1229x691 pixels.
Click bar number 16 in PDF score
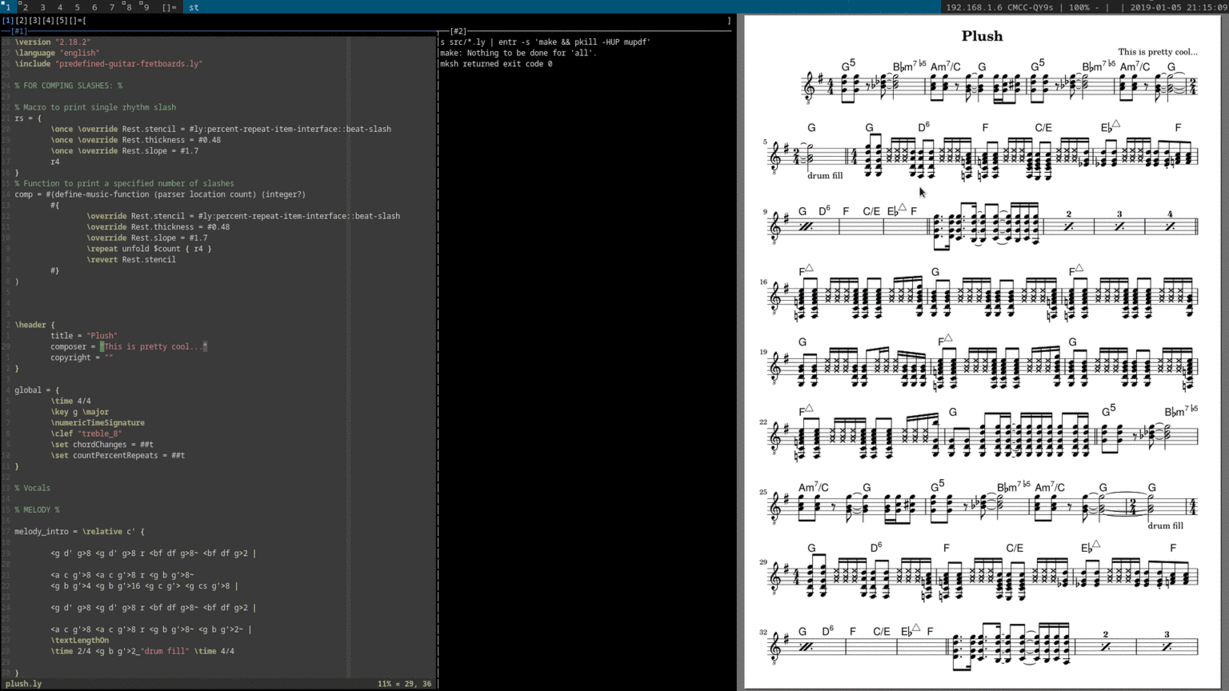point(763,282)
